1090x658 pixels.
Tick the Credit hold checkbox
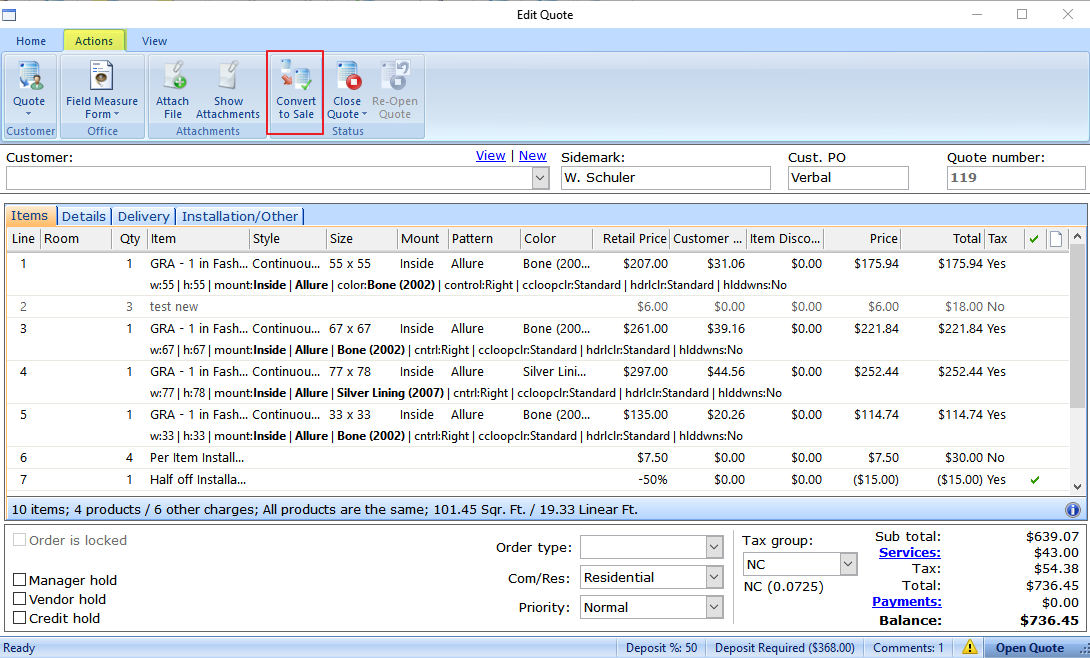[x=20, y=618]
